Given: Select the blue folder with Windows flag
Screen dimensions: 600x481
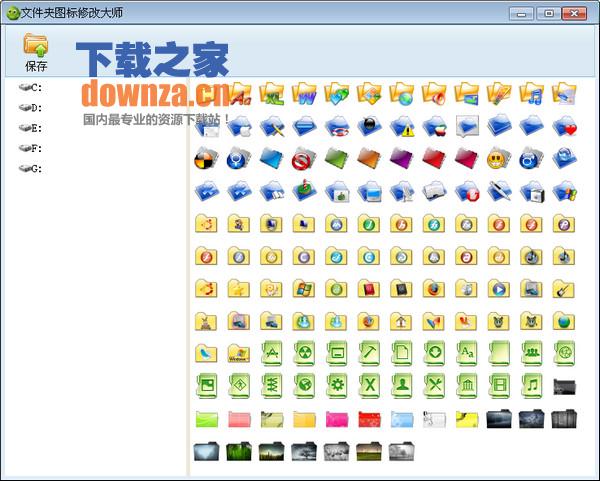Looking at the screenshot, I should coord(564,191).
